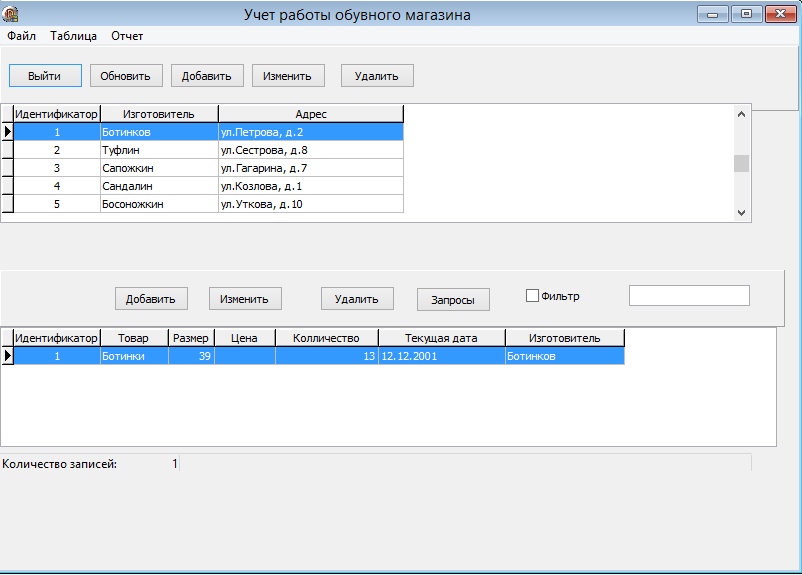Click the quantity 13 cell
Viewport: 802px width, 575px height.
tap(326, 356)
